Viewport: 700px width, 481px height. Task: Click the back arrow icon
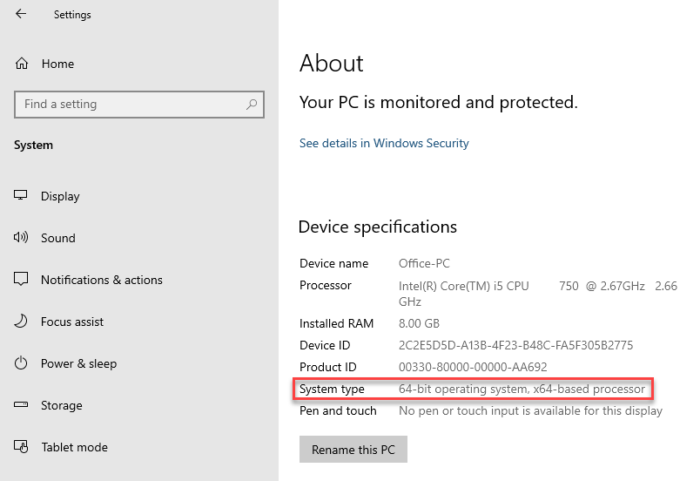21,15
